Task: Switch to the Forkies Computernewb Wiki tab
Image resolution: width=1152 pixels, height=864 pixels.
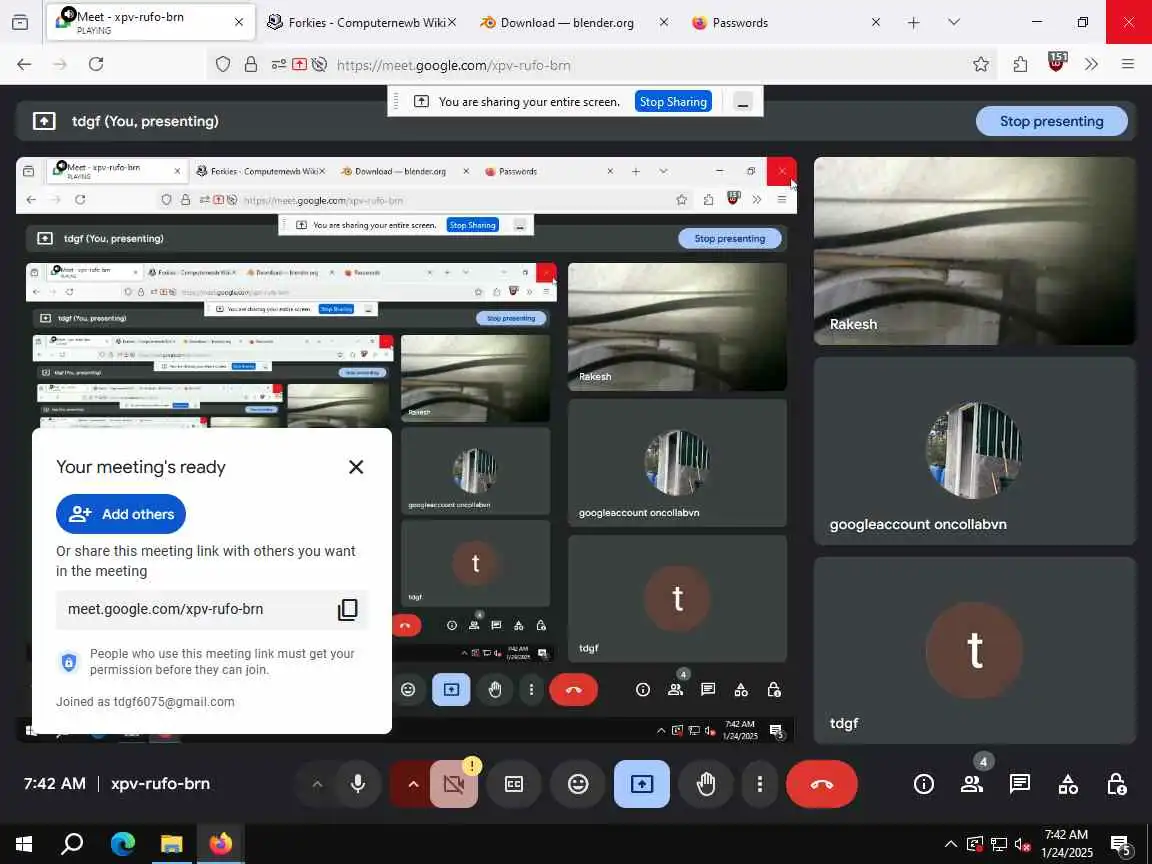Action: pos(359,23)
